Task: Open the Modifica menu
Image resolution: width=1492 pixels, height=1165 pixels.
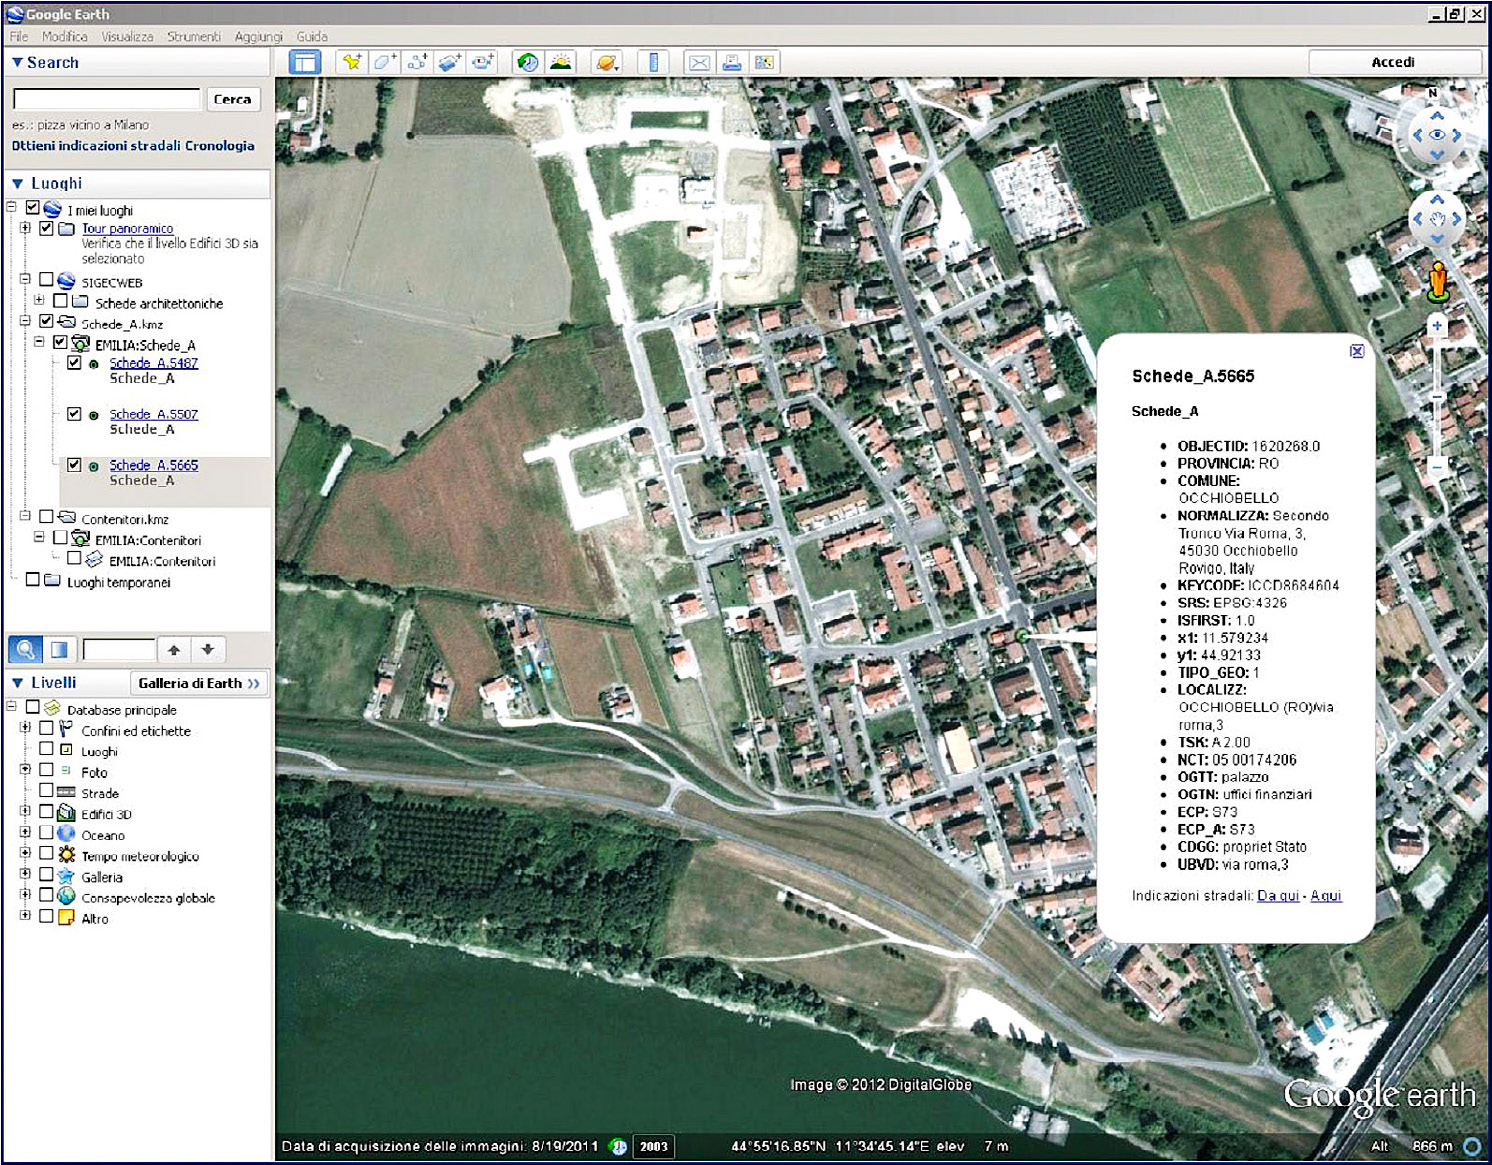Action: tap(65, 36)
